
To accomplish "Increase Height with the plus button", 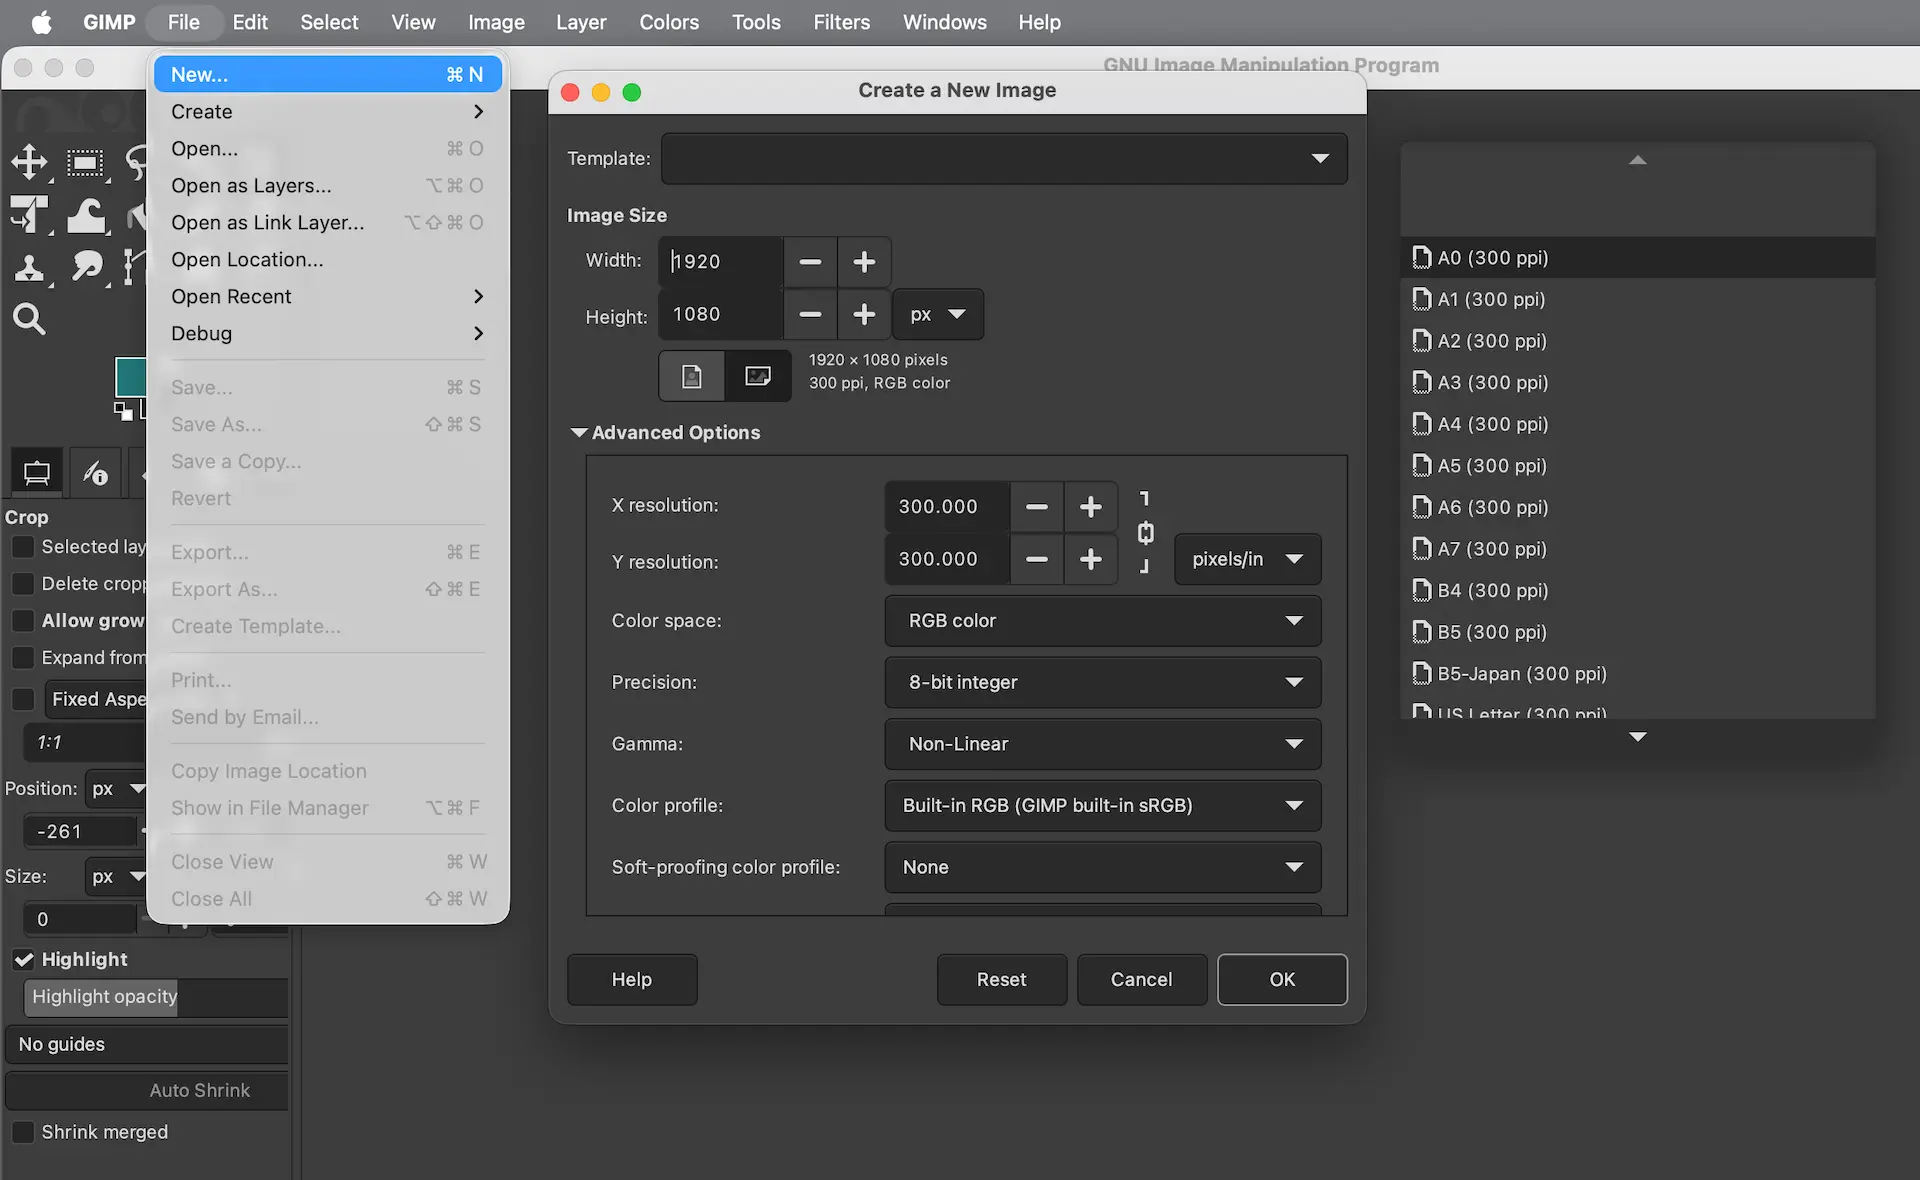I will point(864,315).
